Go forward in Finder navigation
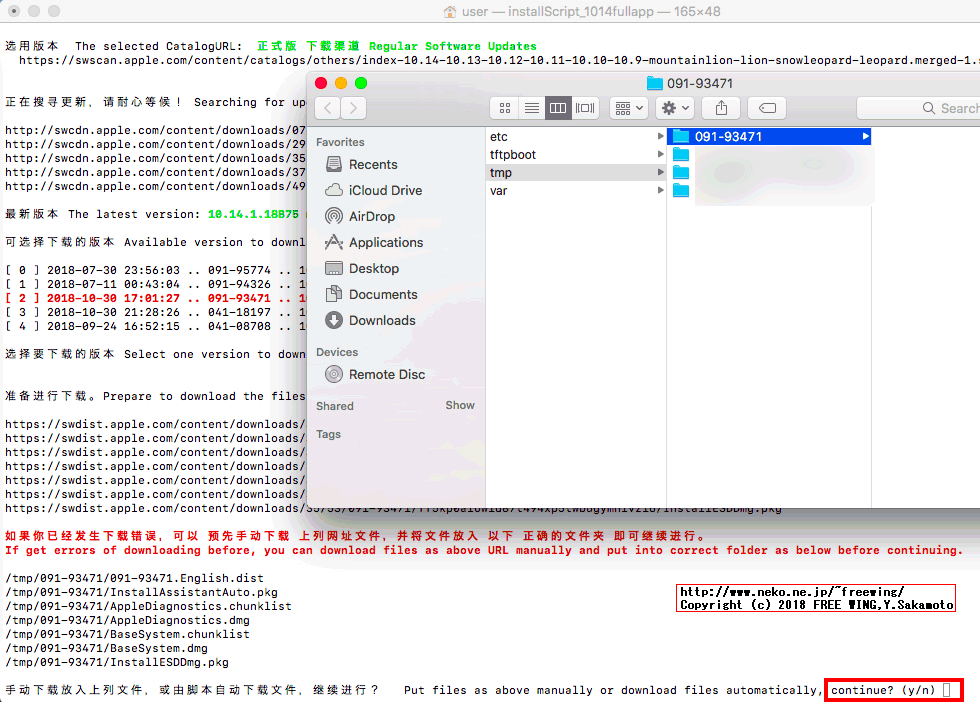Image resolution: width=980 pixels, height=702 pixels. click(354, 108)
